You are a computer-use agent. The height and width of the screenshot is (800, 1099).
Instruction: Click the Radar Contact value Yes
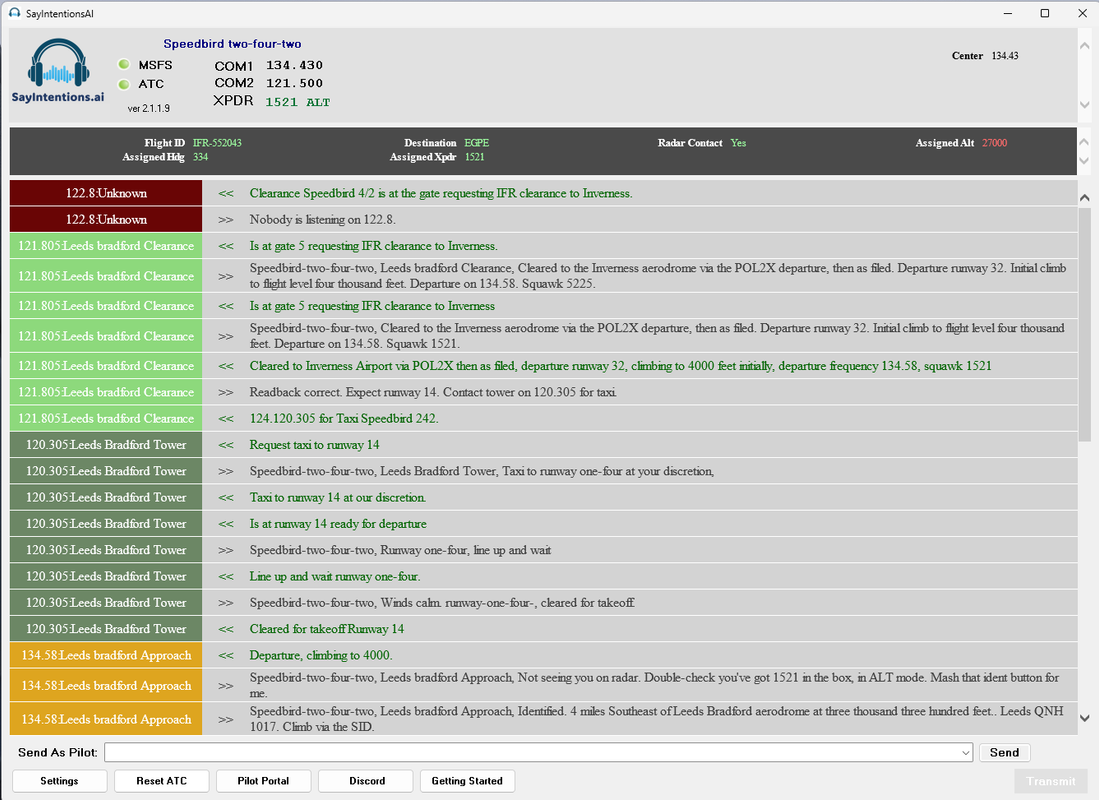point(738,143)
